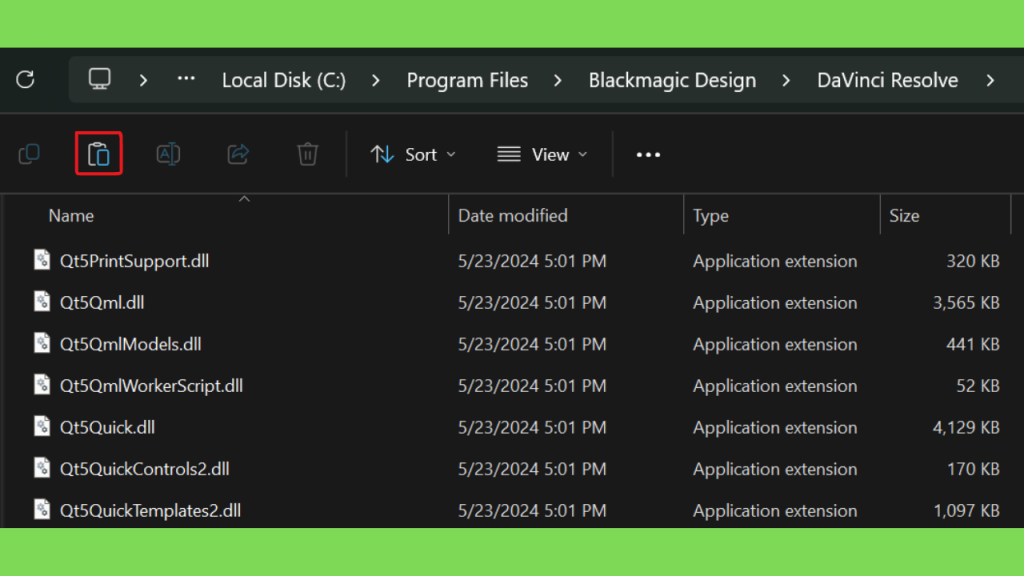Click the Share toolbar icon

coord(238,154)
